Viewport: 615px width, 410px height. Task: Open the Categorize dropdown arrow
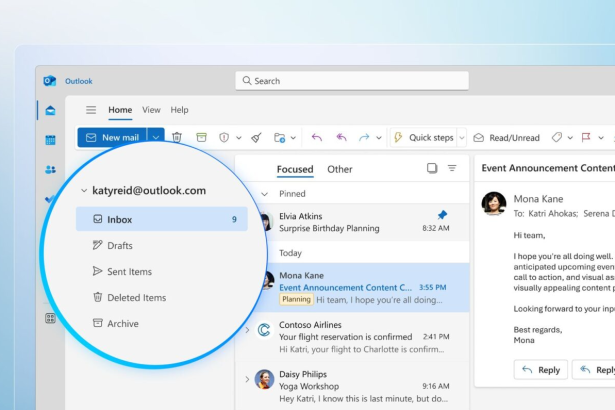click(x=570, y=138)
